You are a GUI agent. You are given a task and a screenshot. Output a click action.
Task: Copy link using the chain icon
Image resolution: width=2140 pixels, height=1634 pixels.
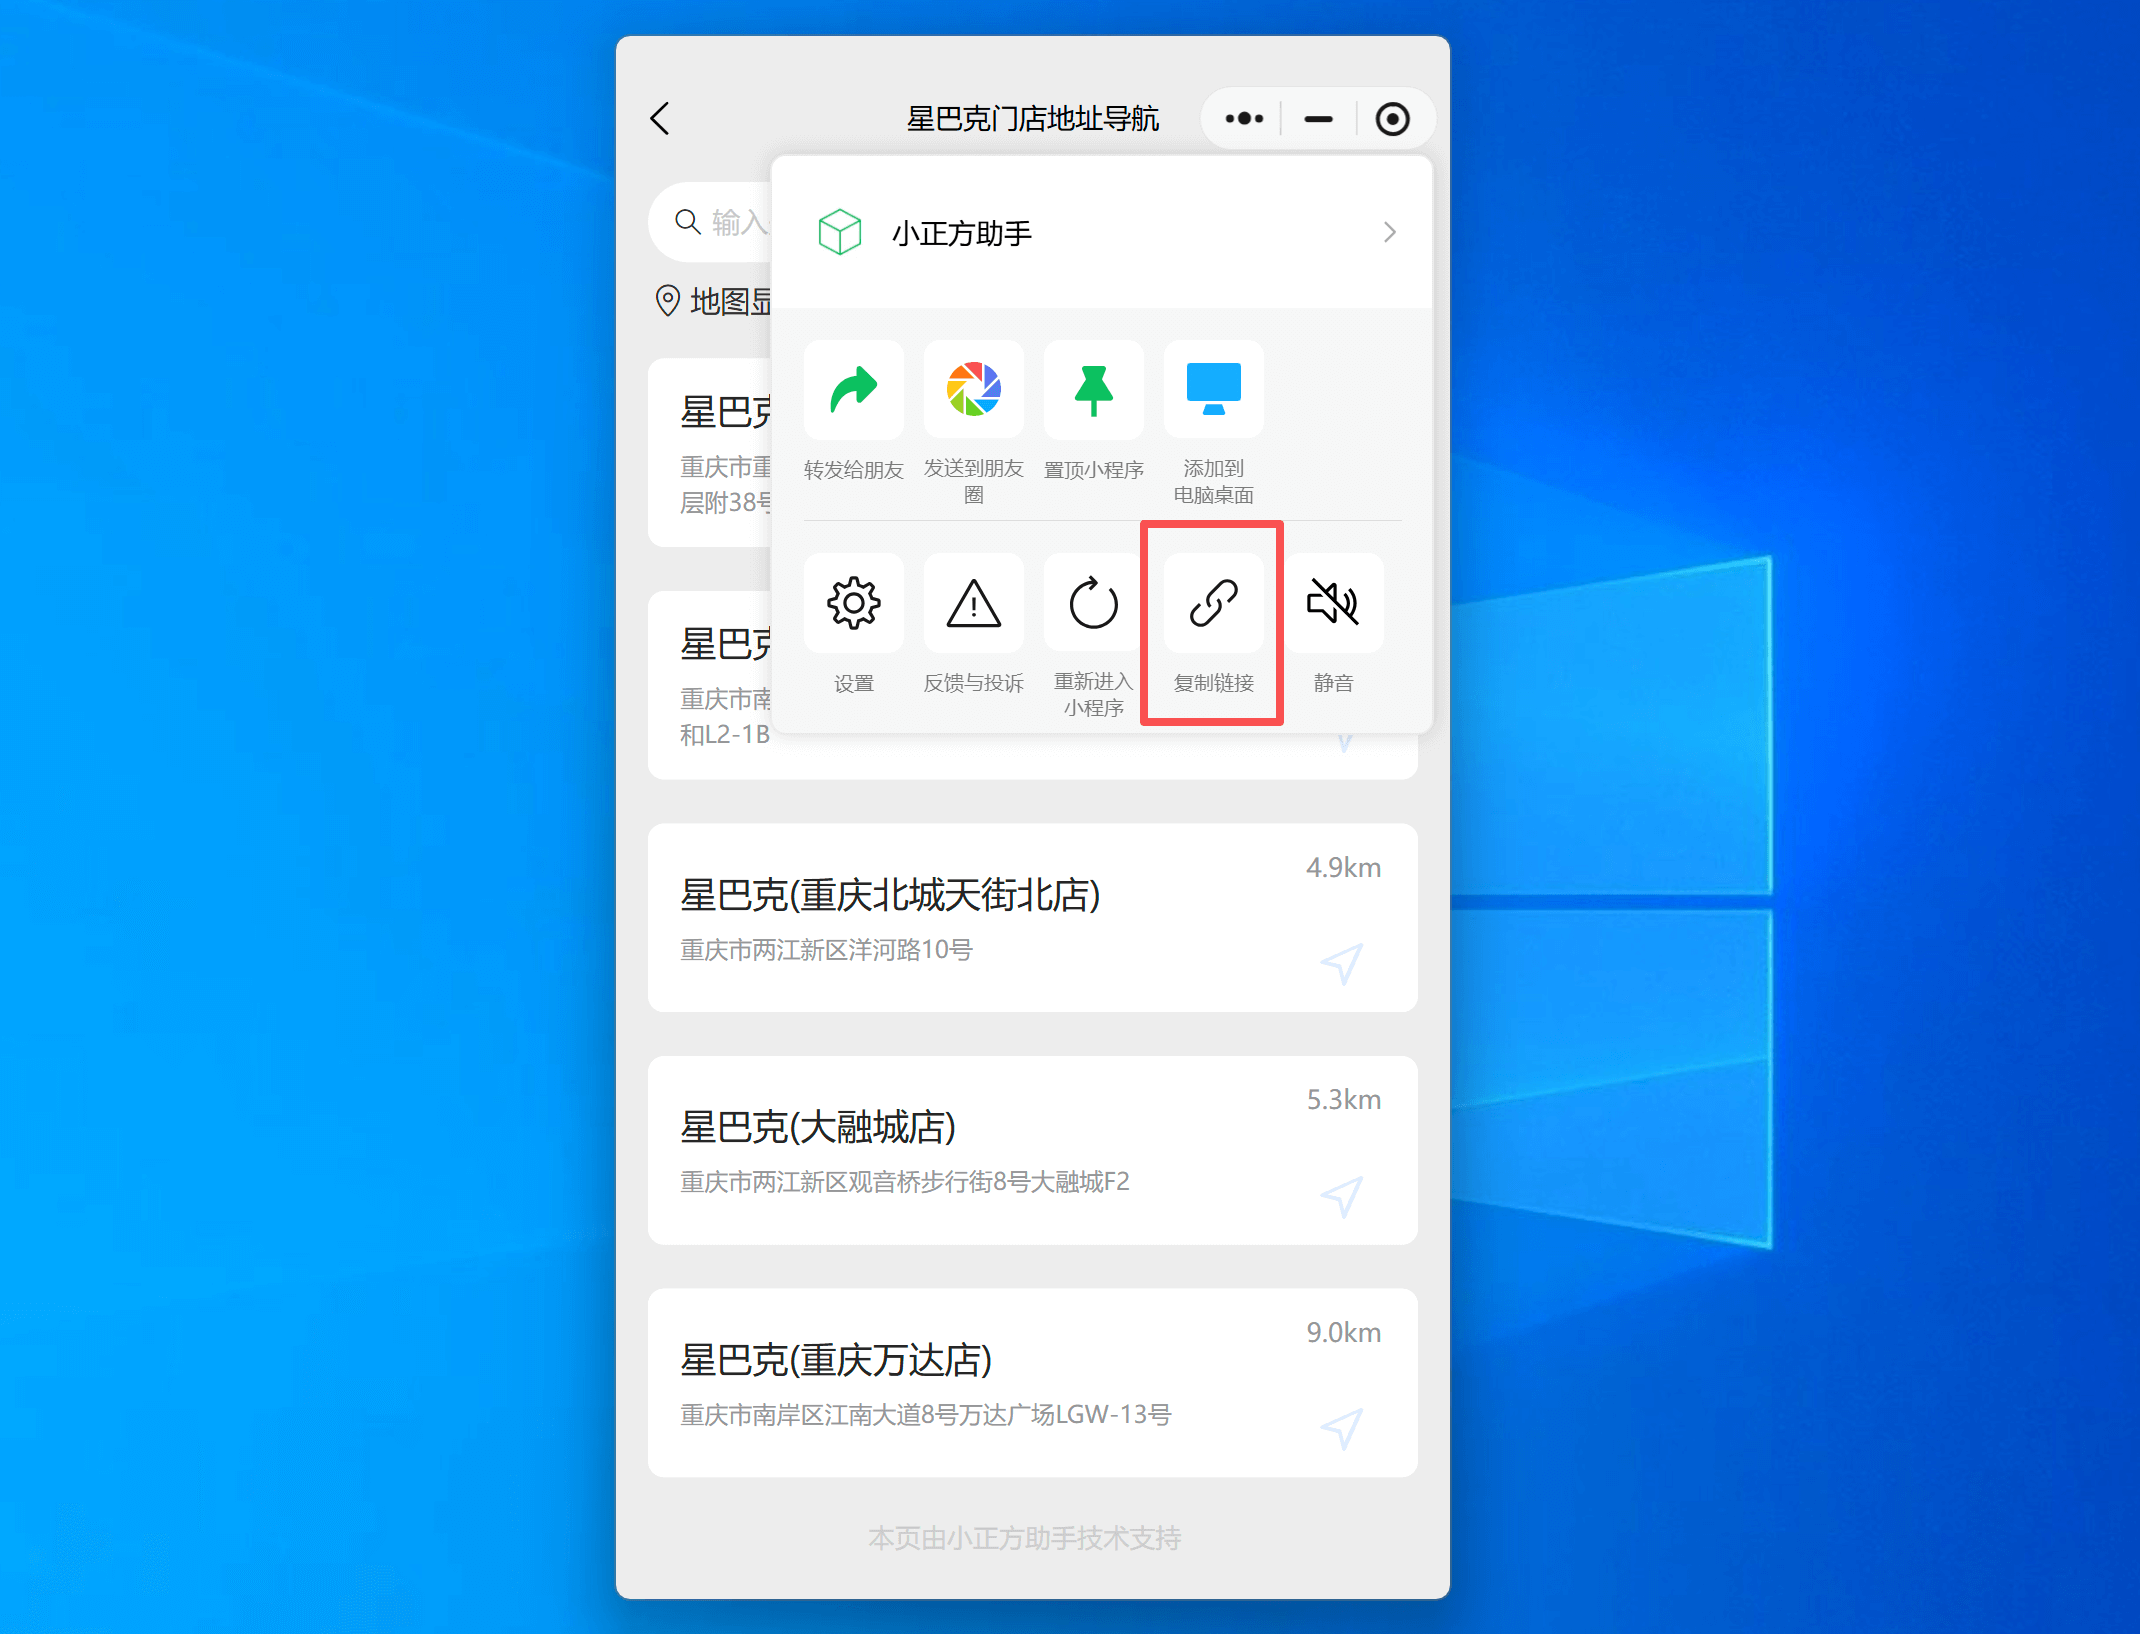(1213, 603)
